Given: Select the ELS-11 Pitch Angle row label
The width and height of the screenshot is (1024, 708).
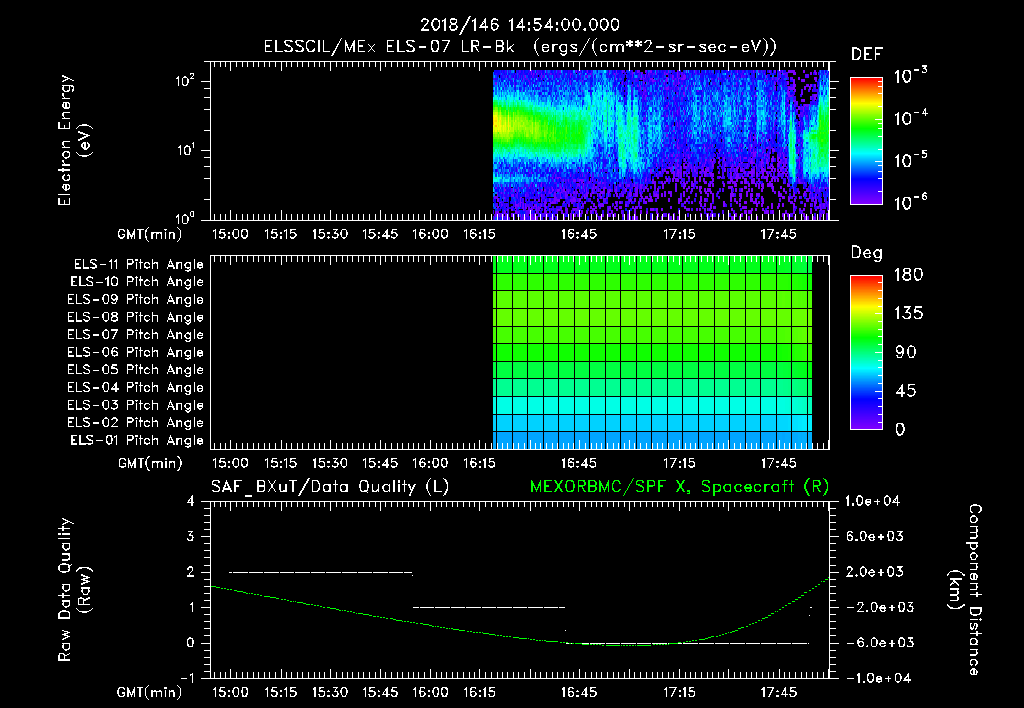Looking at the screenshot, I should coord(138,265).
